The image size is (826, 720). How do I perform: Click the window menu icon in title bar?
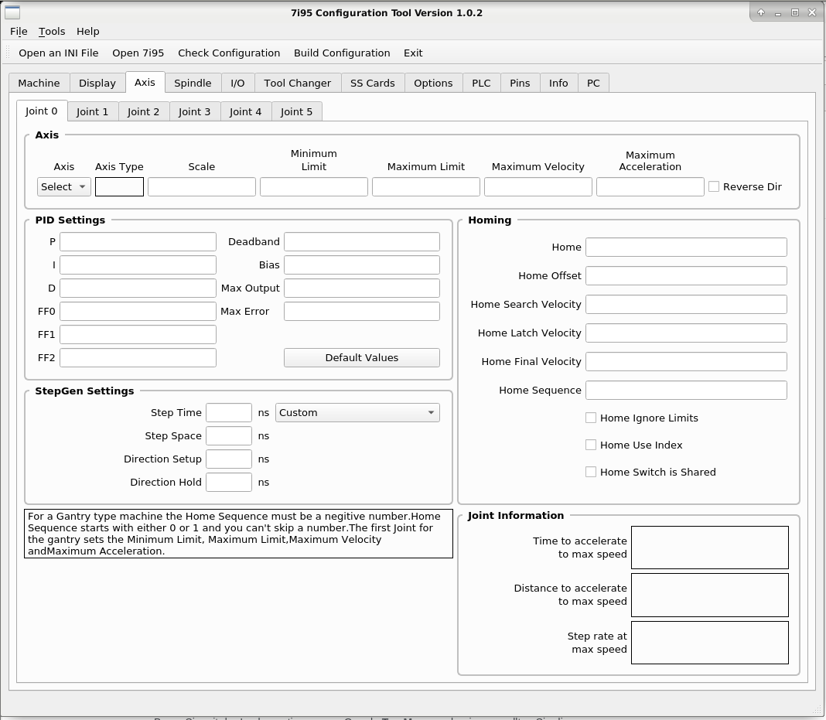pos(12,13)
